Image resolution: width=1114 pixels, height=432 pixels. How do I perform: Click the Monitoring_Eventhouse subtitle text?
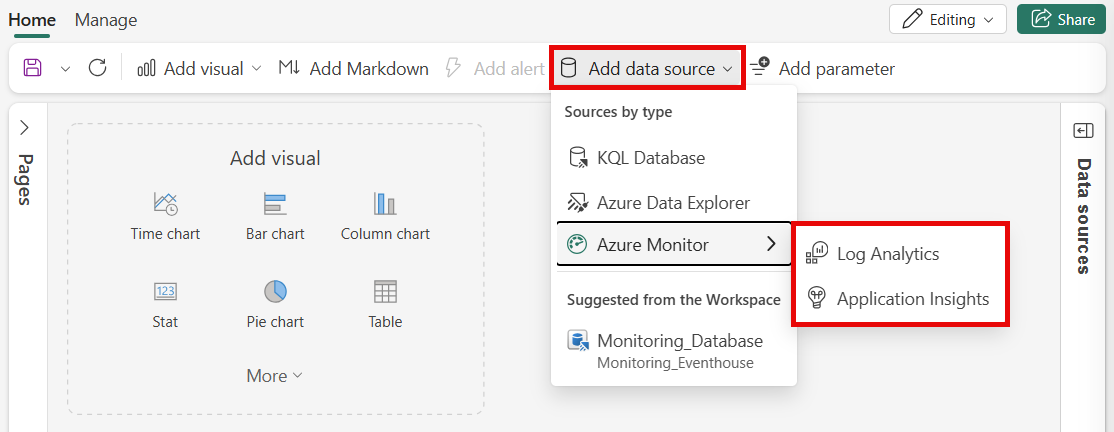tap(675, 363)
